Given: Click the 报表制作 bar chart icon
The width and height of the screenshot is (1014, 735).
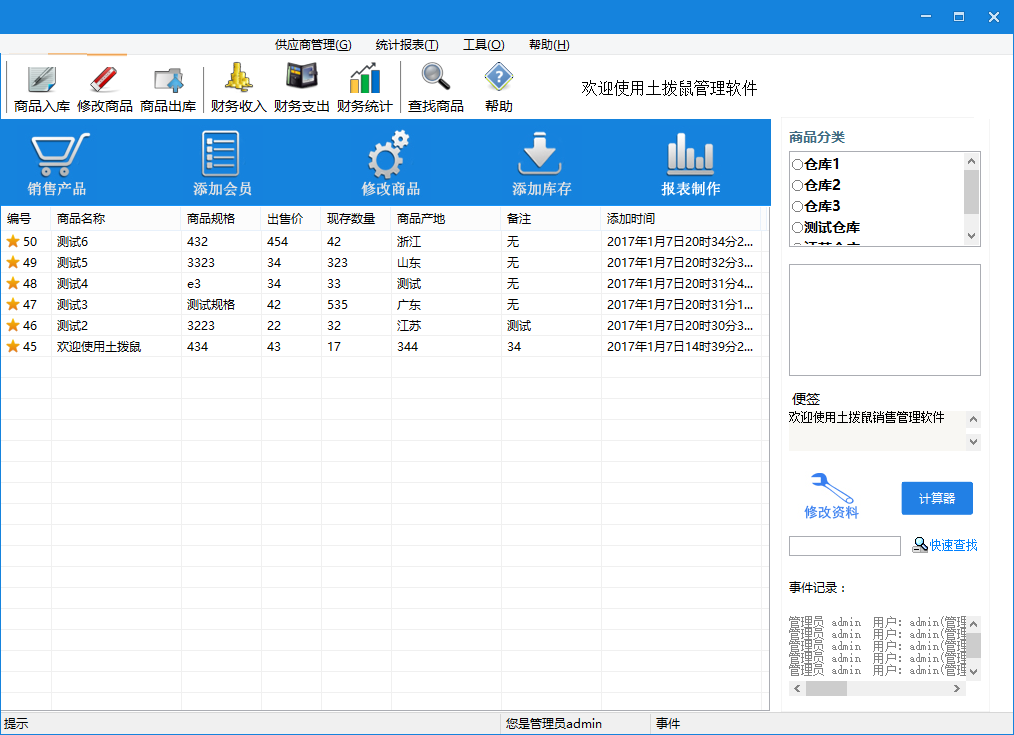Looking at the screenshot, I should 690,156.
